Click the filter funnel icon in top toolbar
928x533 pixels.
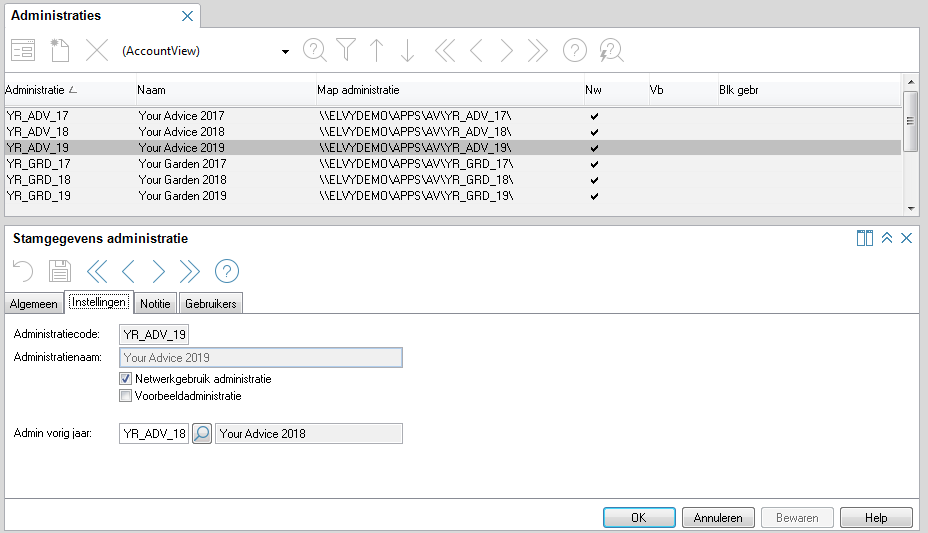point(346,50)
